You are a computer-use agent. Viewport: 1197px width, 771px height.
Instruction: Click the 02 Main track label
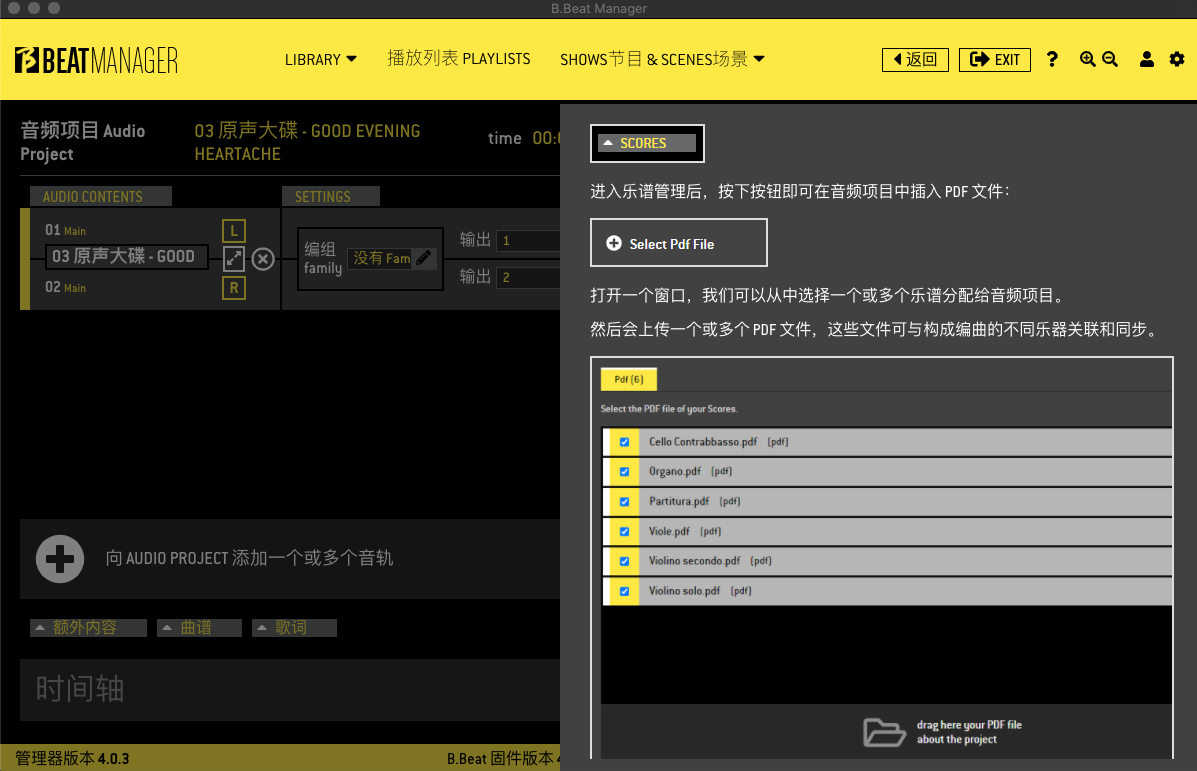click(x=65, y=288)
